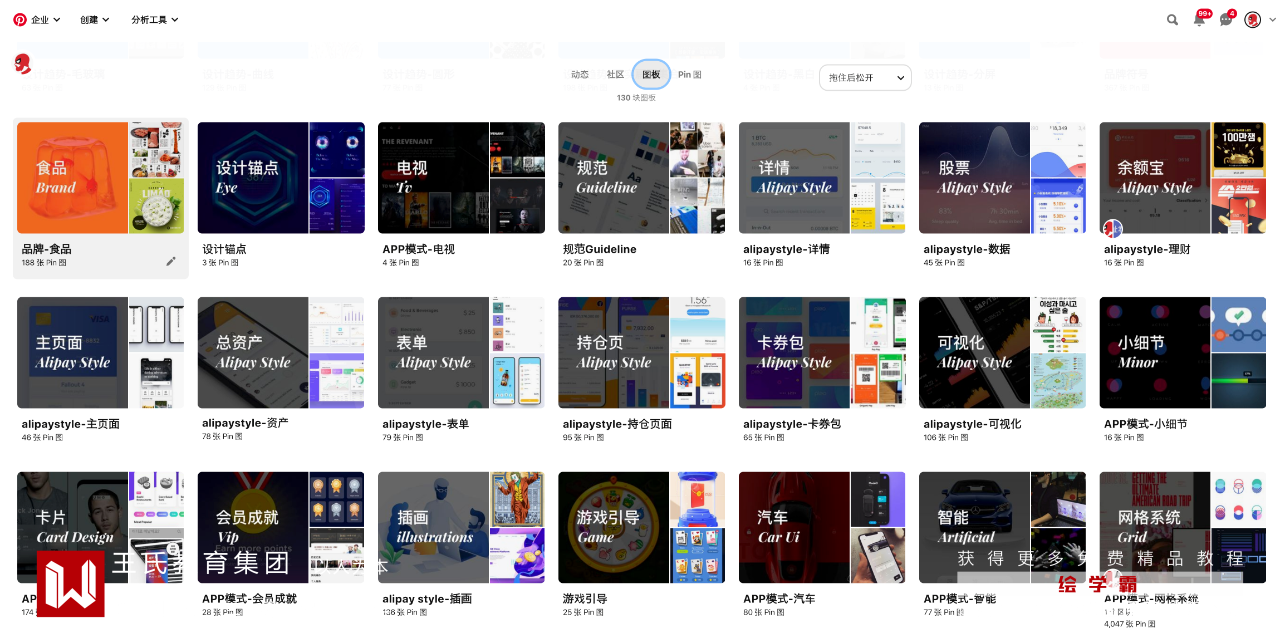Image resolution: width=1280 pixels, height=643 pixels.
Task: Click the Pinterest logo icon
Action: 20,19
